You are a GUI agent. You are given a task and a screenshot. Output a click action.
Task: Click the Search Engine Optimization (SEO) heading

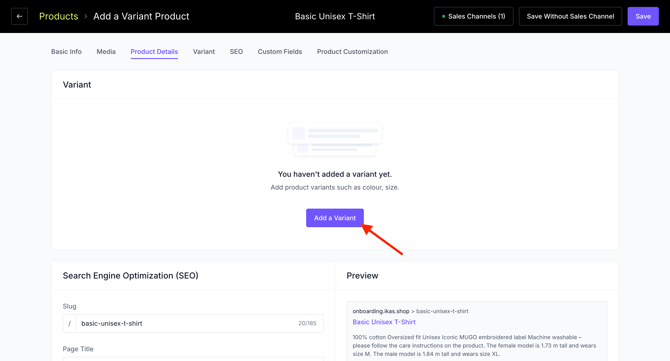130,276
